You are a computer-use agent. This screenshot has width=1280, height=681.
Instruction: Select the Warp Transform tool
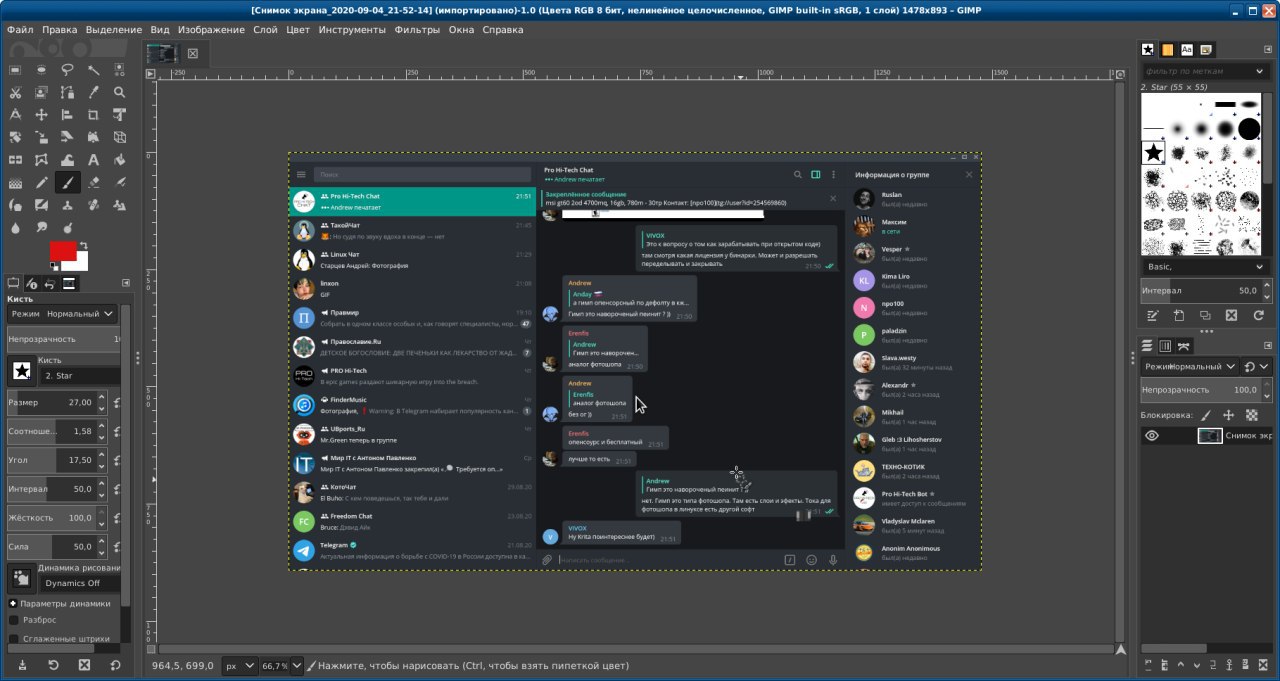[67, 160]
